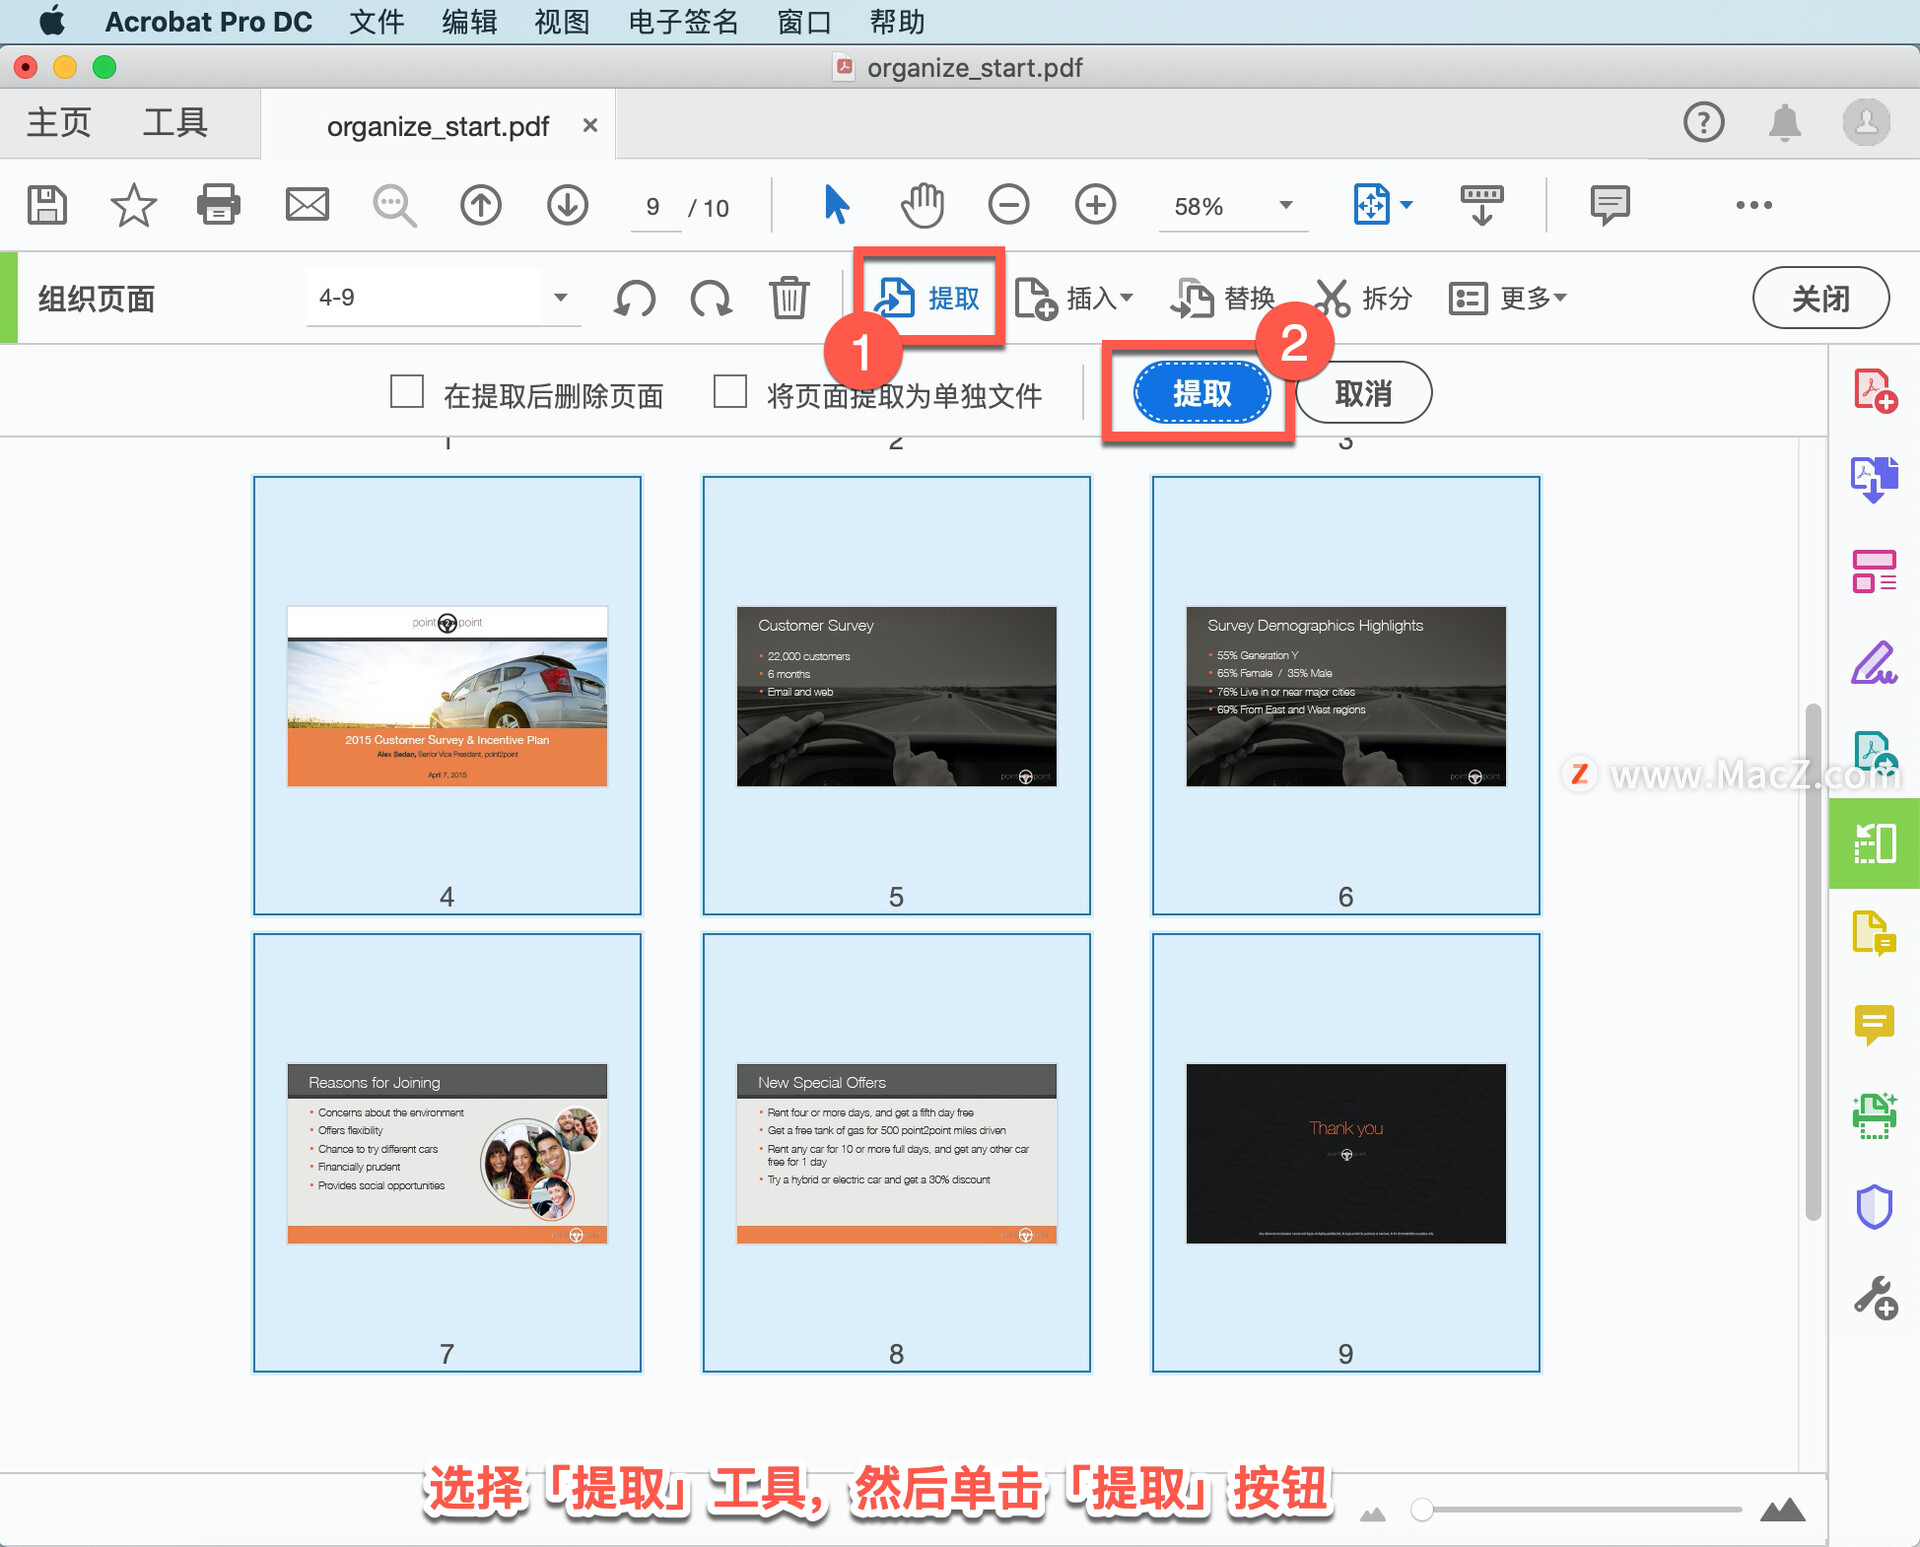Click the save (floppy disk) icon
Viewport: 1920px width, 1547px height.
[x=46, y=205]
